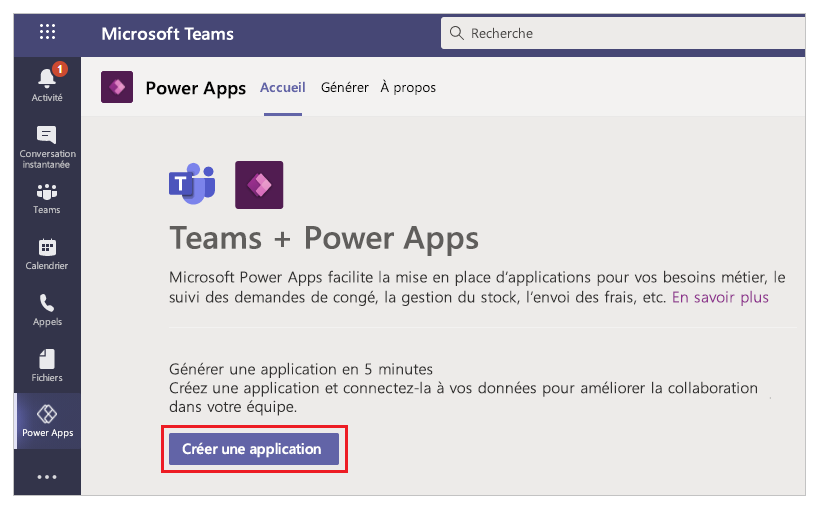This screenshot has width=819, height=506.
Task: Click the Power Apps header logo
Action: (117, 87)
